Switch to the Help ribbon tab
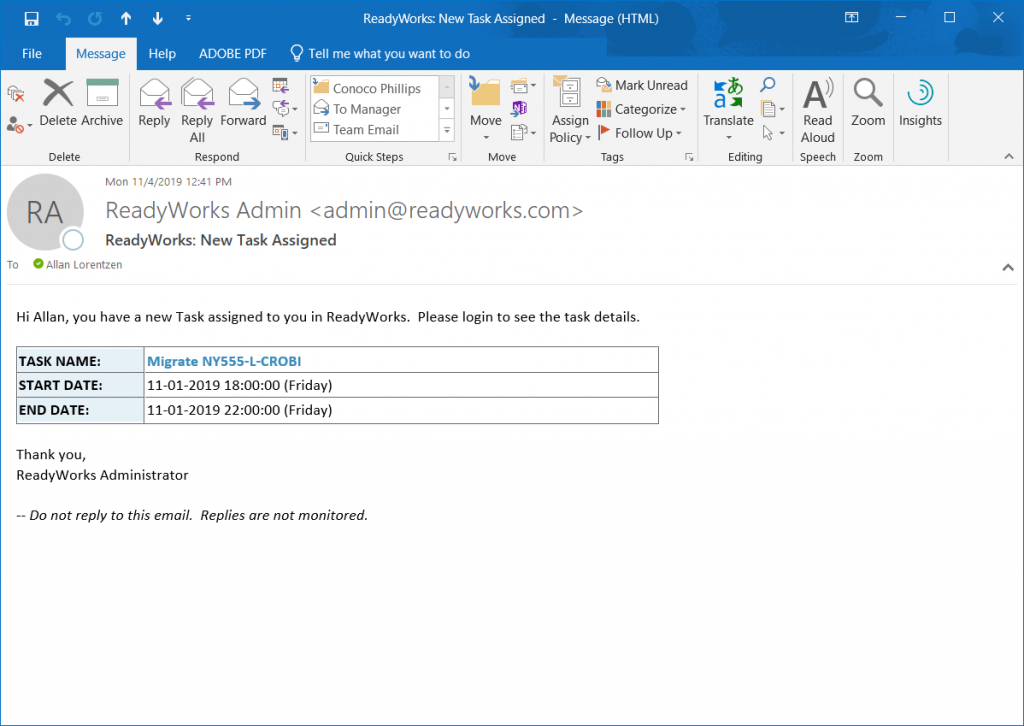Viewport: 1024px width, 726px height. pos(161,54)
